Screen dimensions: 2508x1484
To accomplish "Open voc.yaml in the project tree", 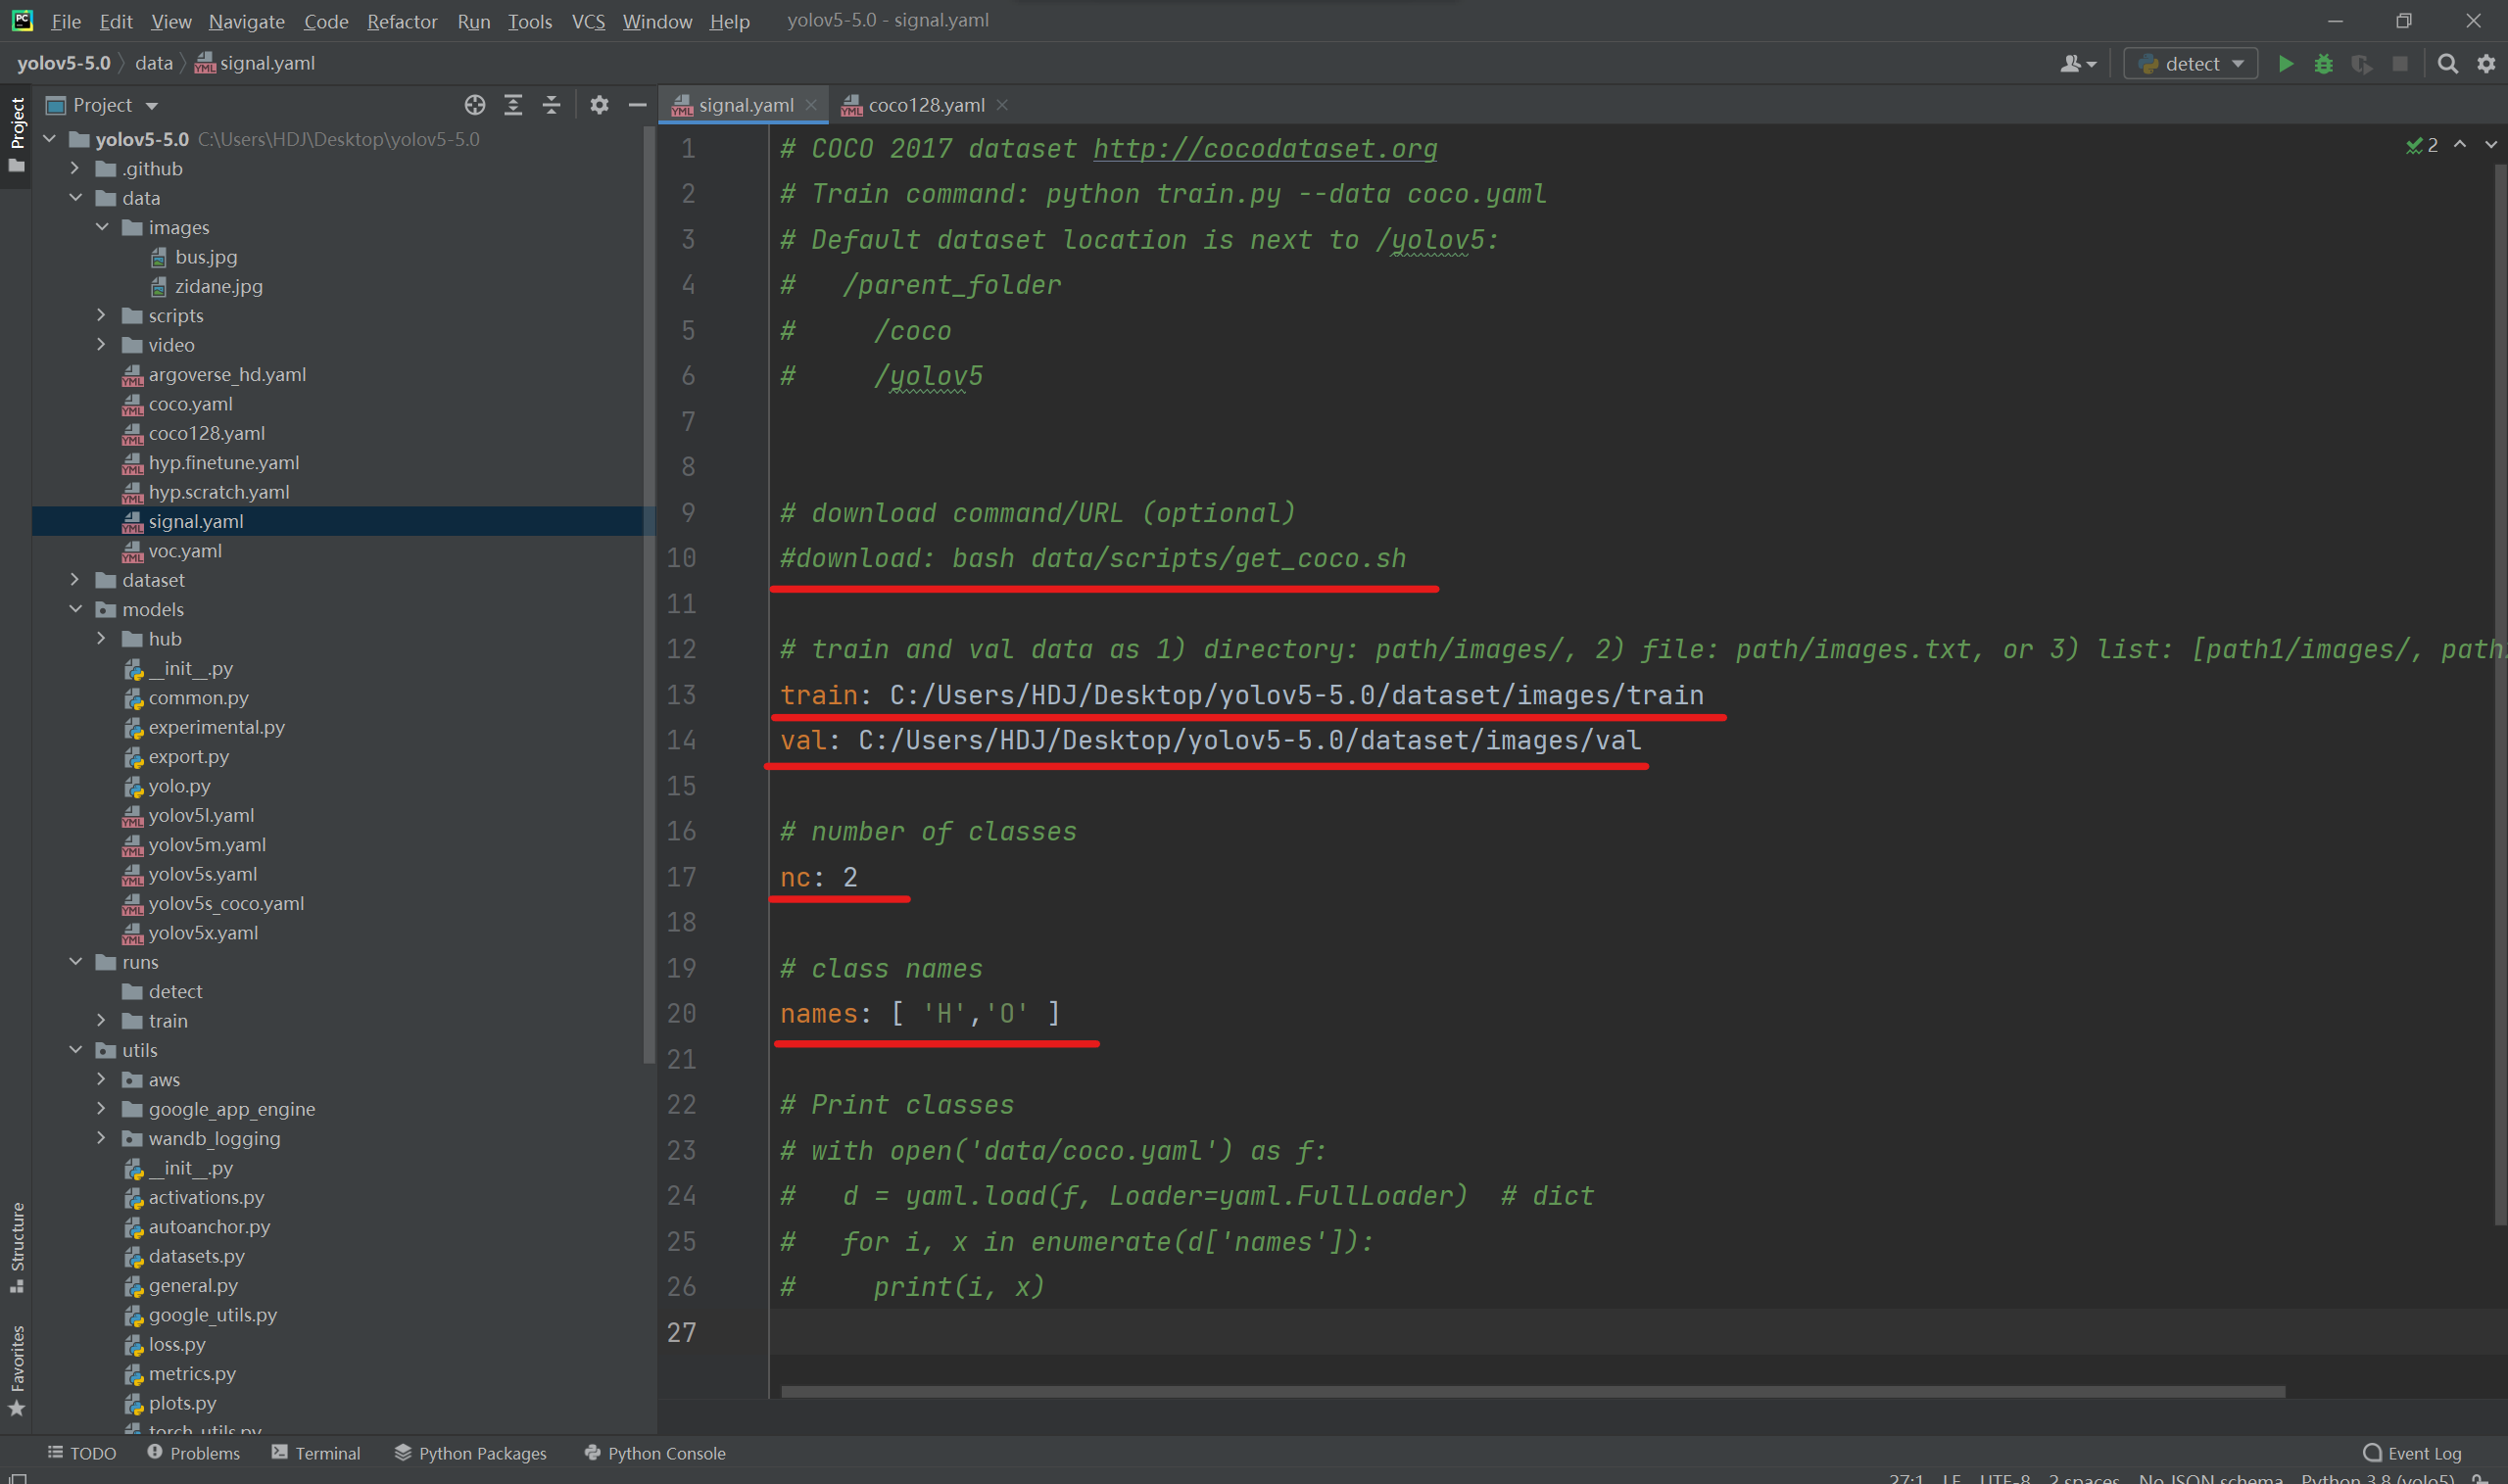I will point(185,551).
